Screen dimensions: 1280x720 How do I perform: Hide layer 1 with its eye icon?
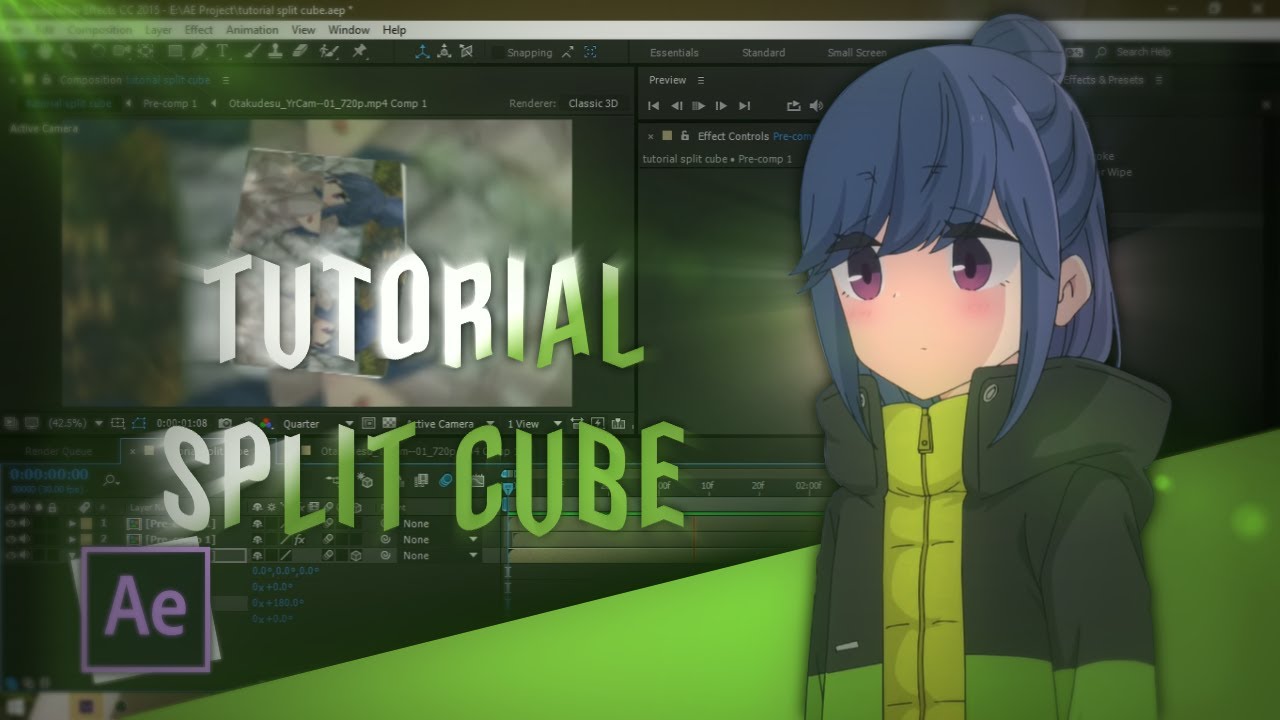point(11,523)
